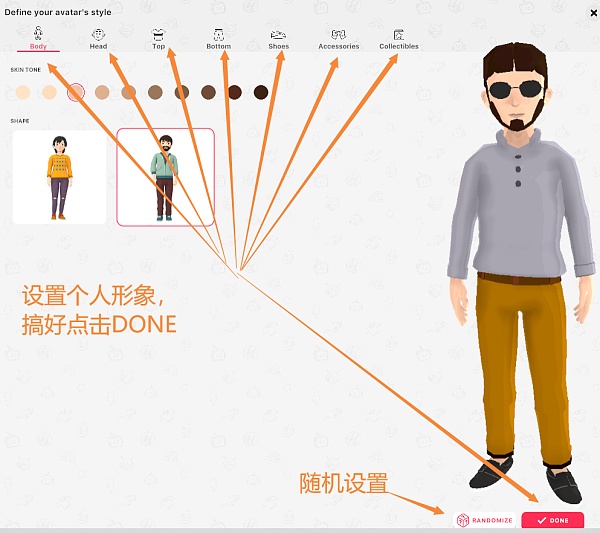Select the Top shirt icon
The width and height of the screenshot is (600, 533).
tap(158, 34)
